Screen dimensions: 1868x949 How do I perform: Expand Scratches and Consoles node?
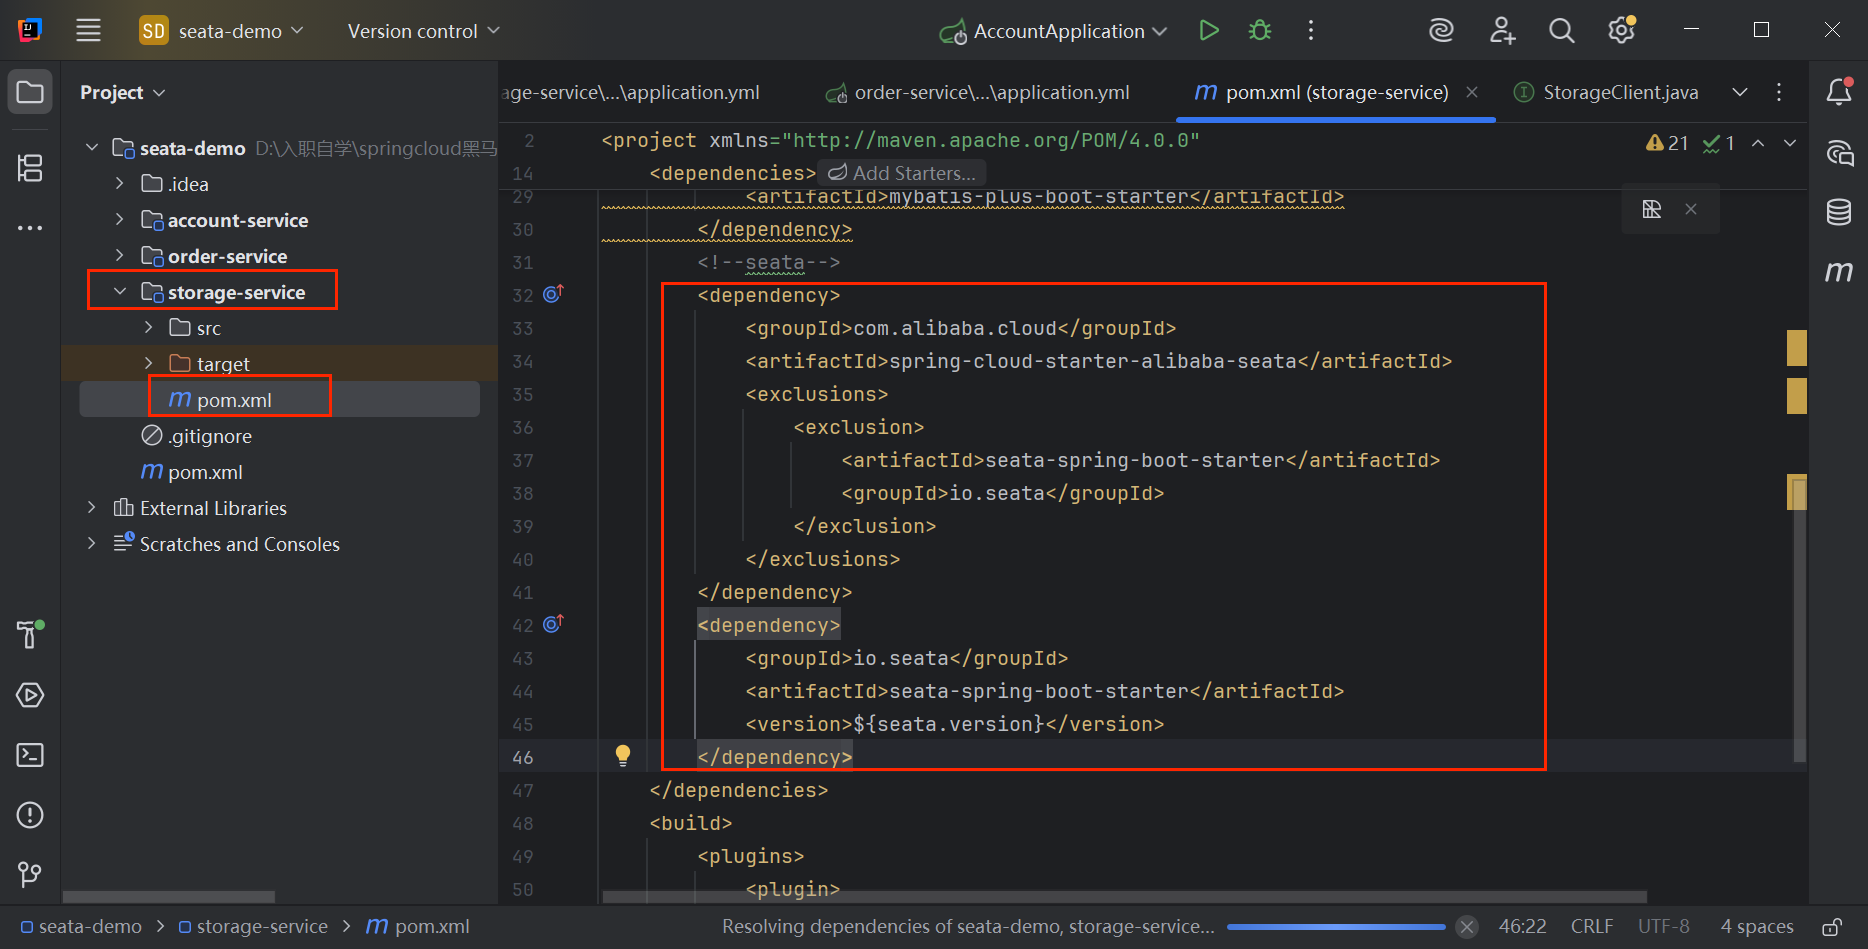(92, 544)
